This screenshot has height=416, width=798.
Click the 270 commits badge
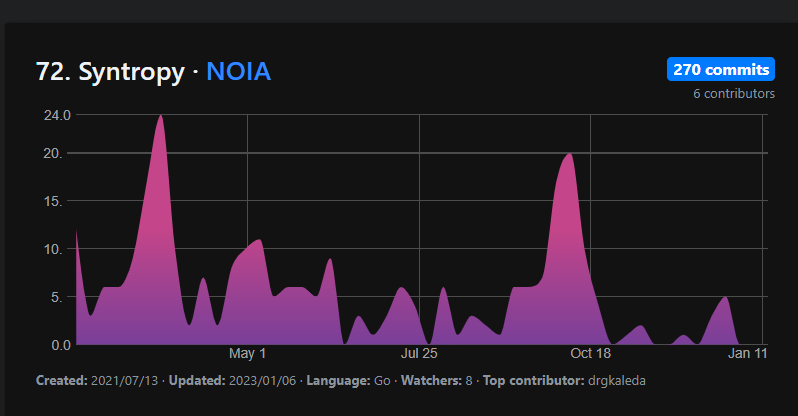721,69
